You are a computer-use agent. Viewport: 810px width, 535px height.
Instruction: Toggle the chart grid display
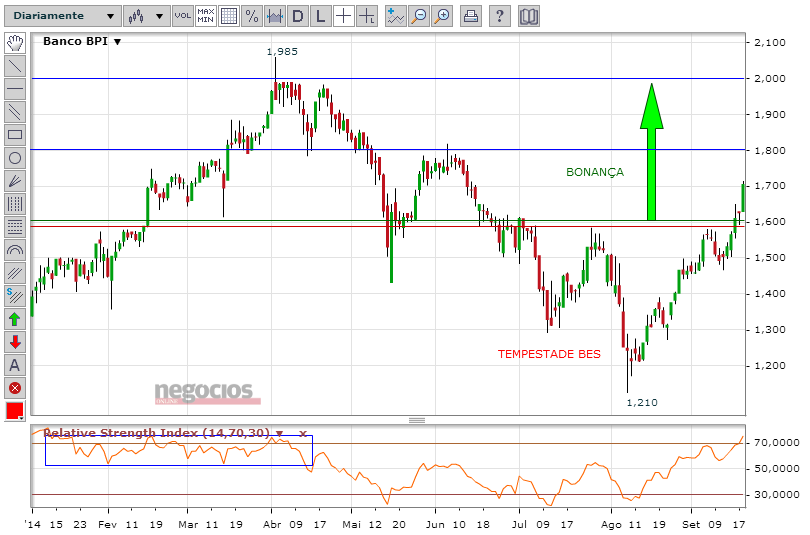229,16
